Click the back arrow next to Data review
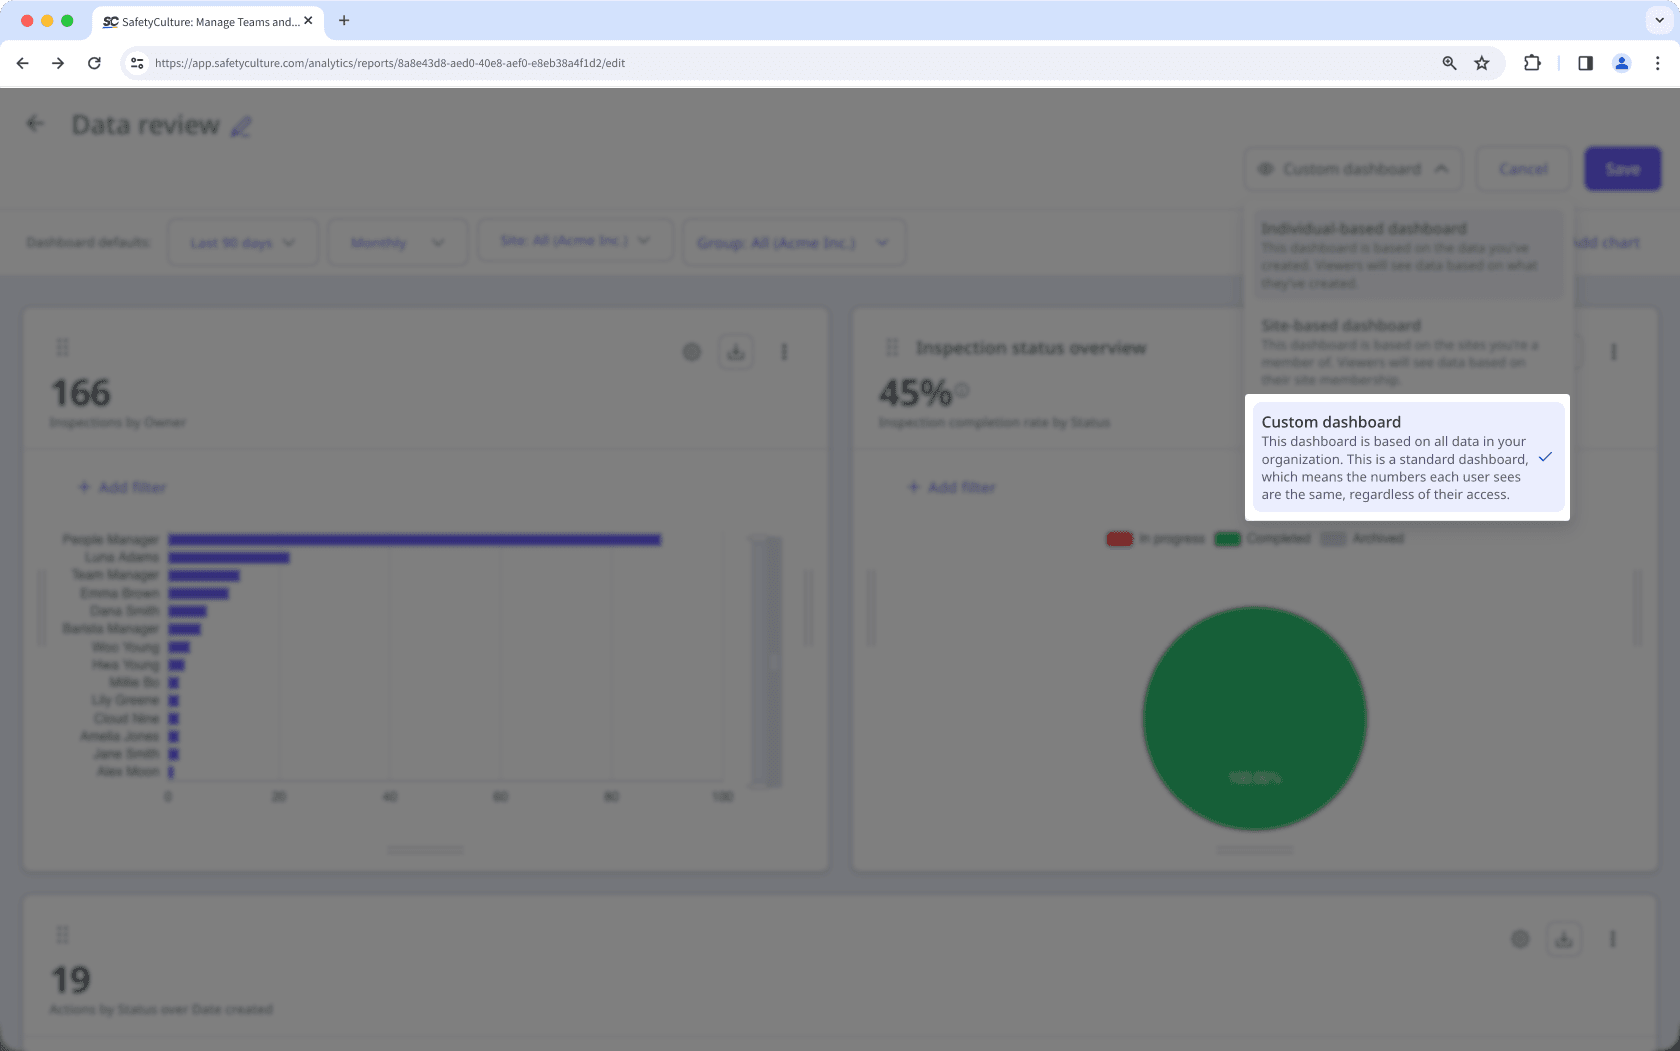The height and width of the screenshot is (1051, 1680). (35, 123)
